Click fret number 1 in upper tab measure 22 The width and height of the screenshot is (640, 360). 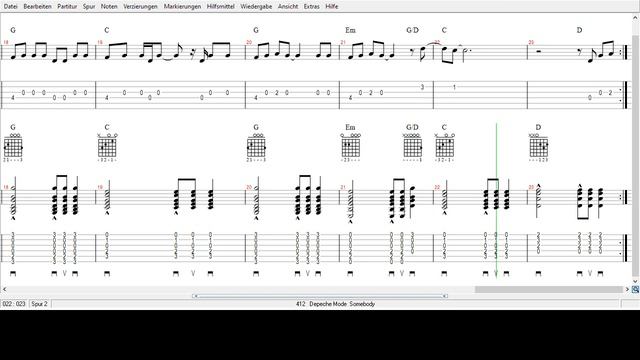454,87
